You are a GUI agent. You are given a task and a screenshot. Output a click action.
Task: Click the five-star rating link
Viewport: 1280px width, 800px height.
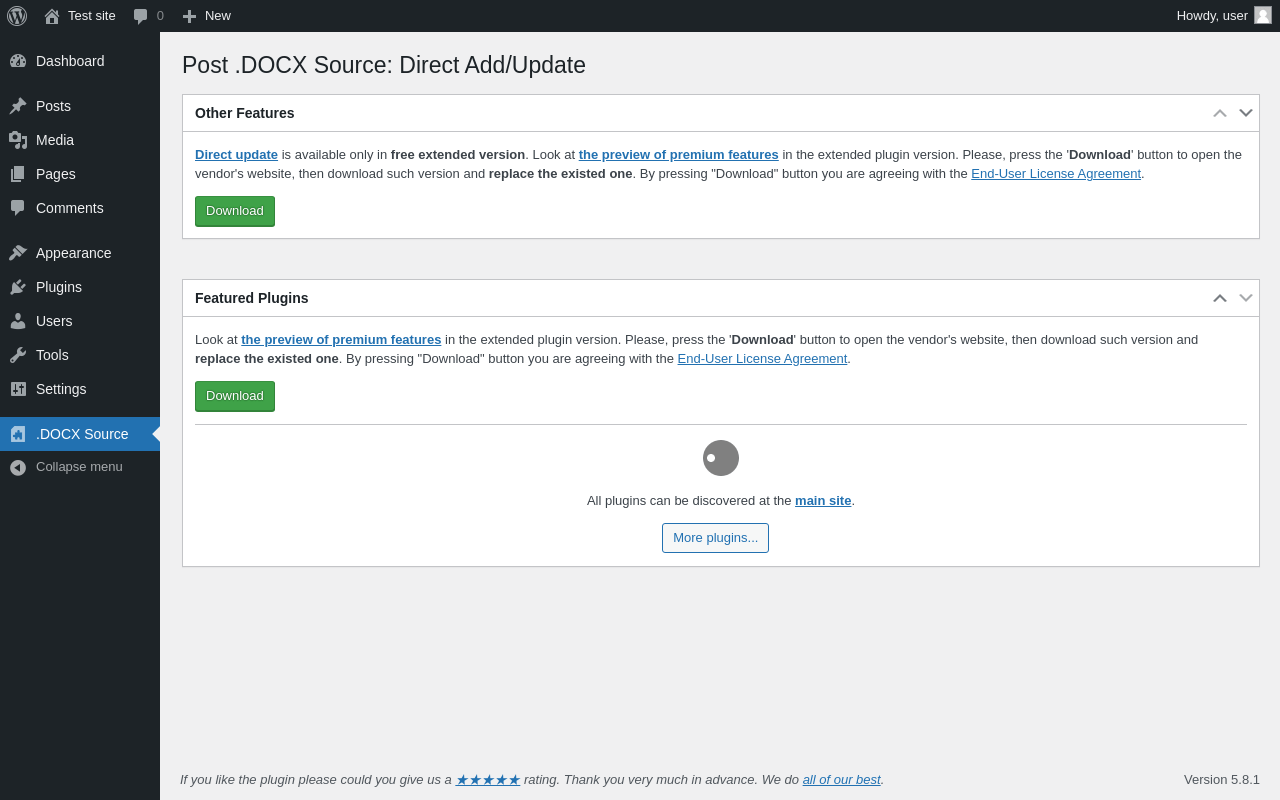(x=487, y=780)
